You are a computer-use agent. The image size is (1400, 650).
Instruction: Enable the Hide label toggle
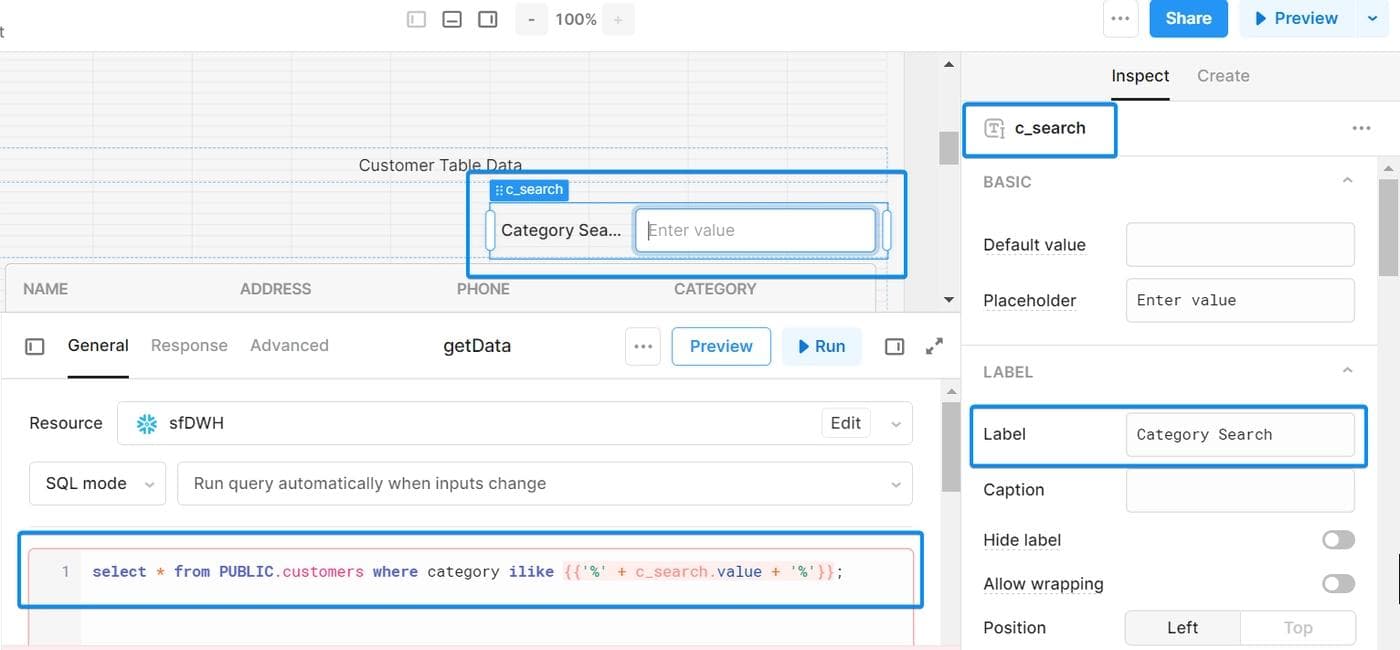[1338, 540]
